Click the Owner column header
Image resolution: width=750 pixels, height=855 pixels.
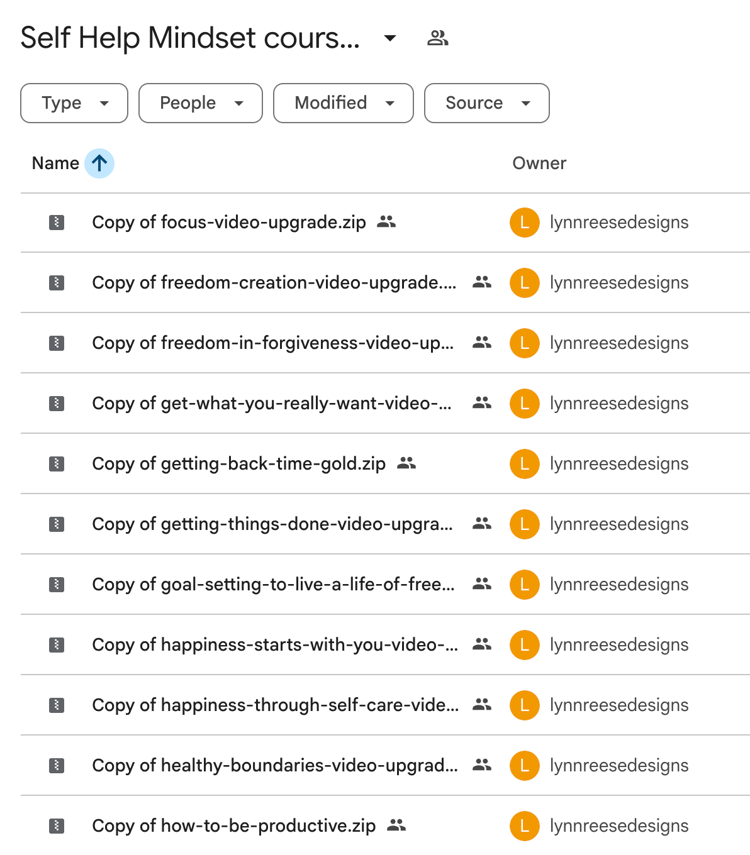tap(539, 163)
